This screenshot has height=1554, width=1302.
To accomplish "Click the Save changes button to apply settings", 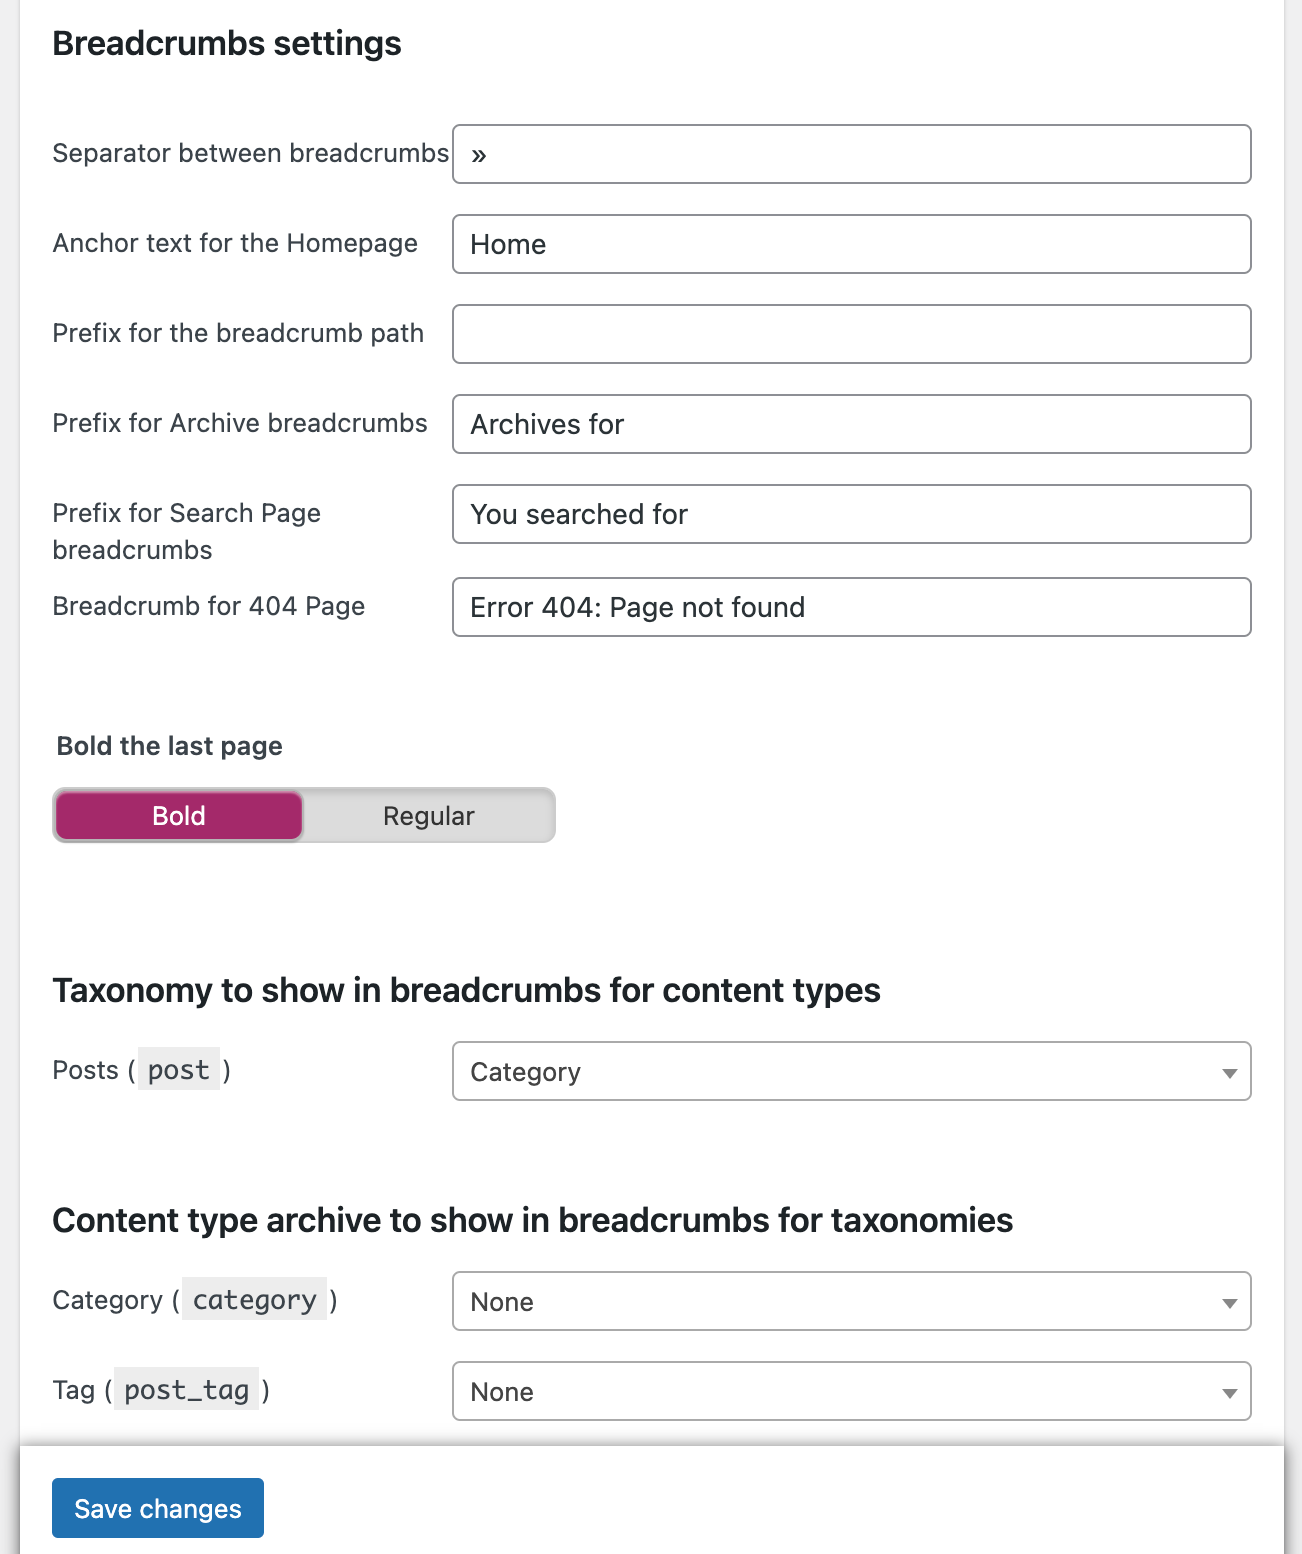I will pos(157,1507).
